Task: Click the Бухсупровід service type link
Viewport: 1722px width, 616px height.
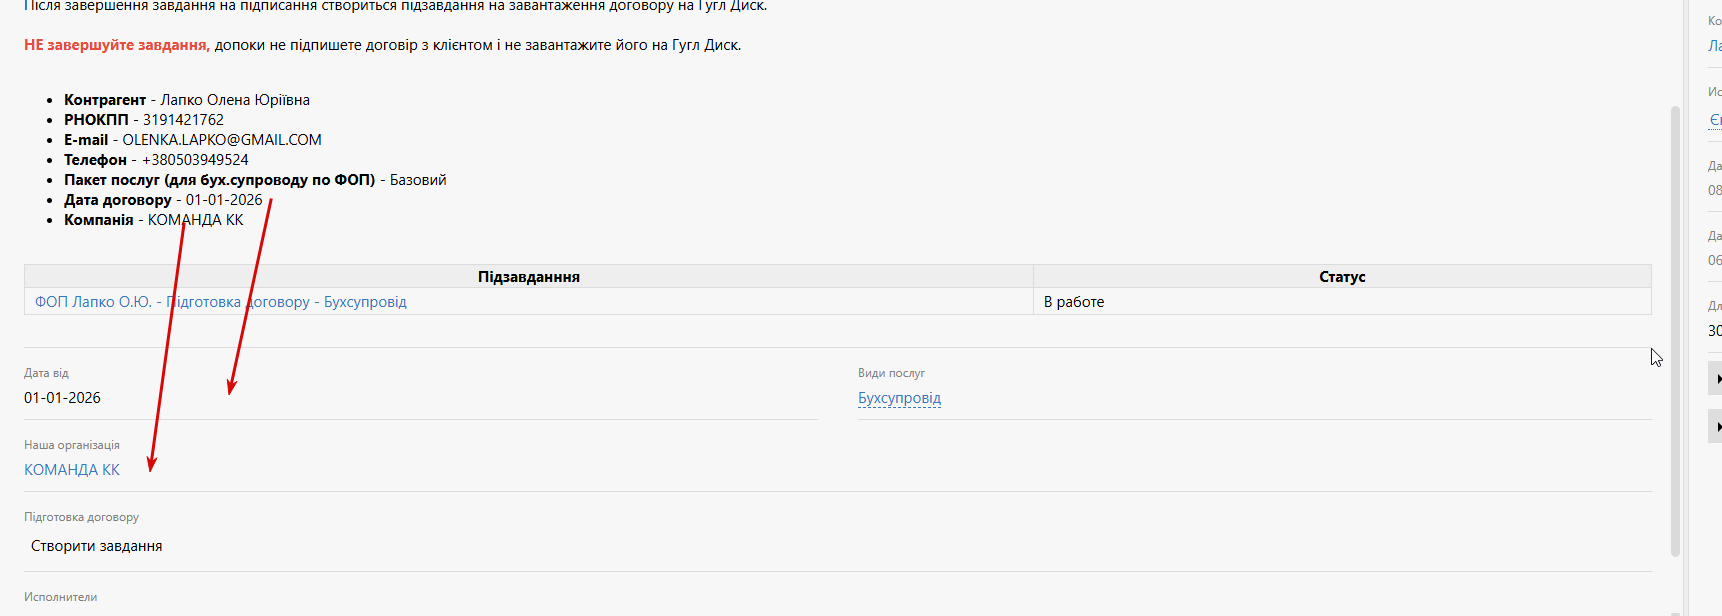Action: point(899,398)
